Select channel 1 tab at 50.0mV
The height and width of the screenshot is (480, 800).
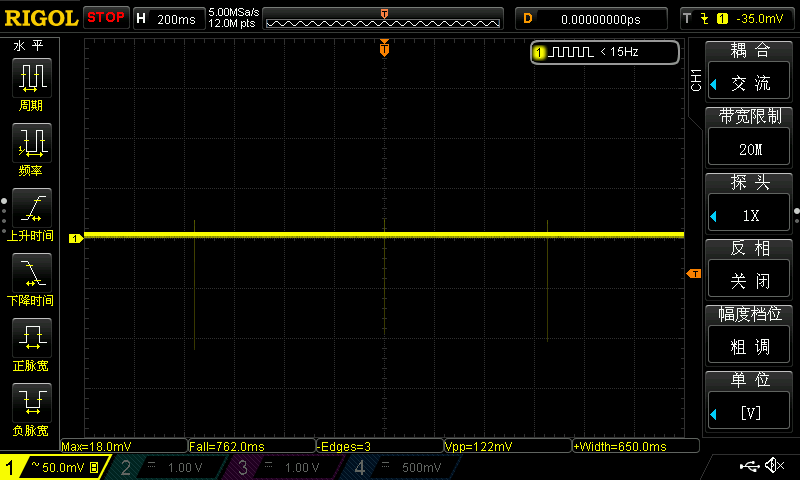click(x=54, y=467)
